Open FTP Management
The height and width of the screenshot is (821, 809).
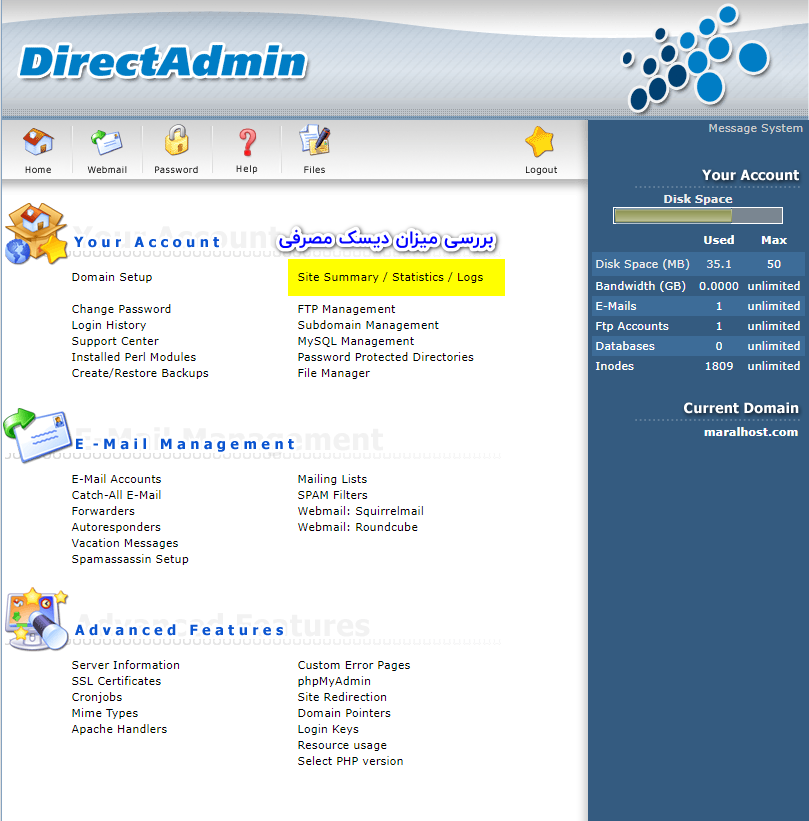click(x=347, y=309)
